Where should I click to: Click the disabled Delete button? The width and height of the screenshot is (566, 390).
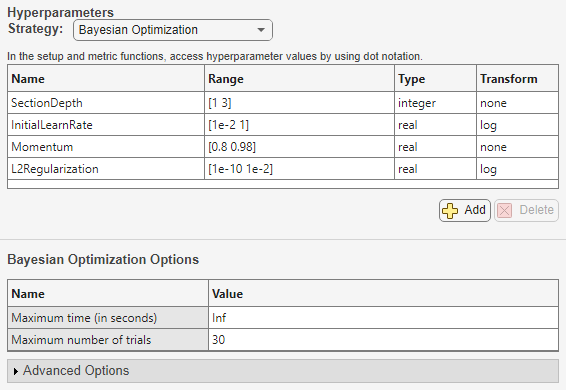[x=526, y=210]
